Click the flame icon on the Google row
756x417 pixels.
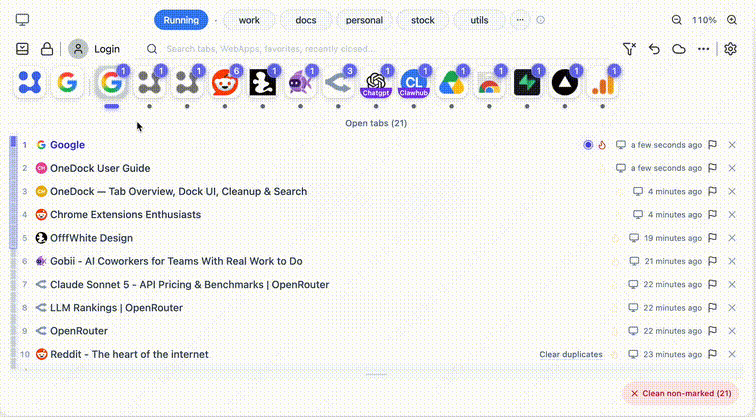[602, 145]
